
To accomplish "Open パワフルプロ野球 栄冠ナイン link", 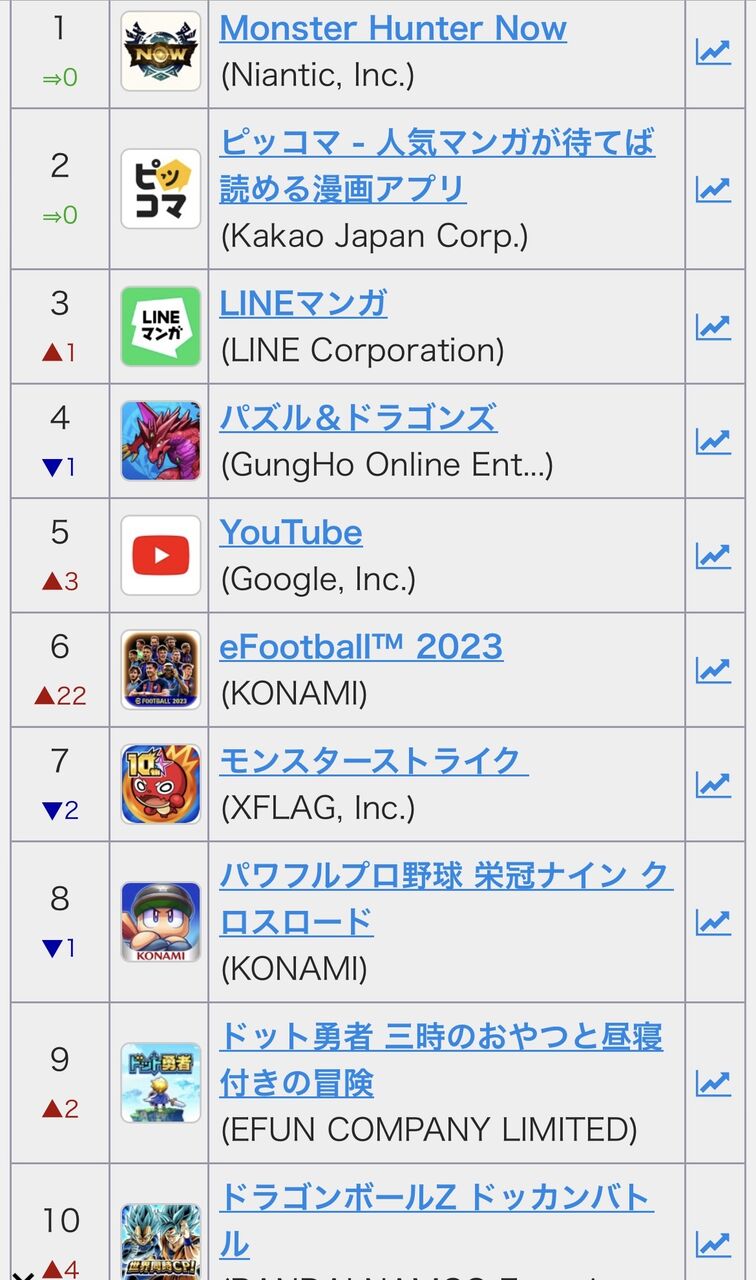I will (446, 898).
